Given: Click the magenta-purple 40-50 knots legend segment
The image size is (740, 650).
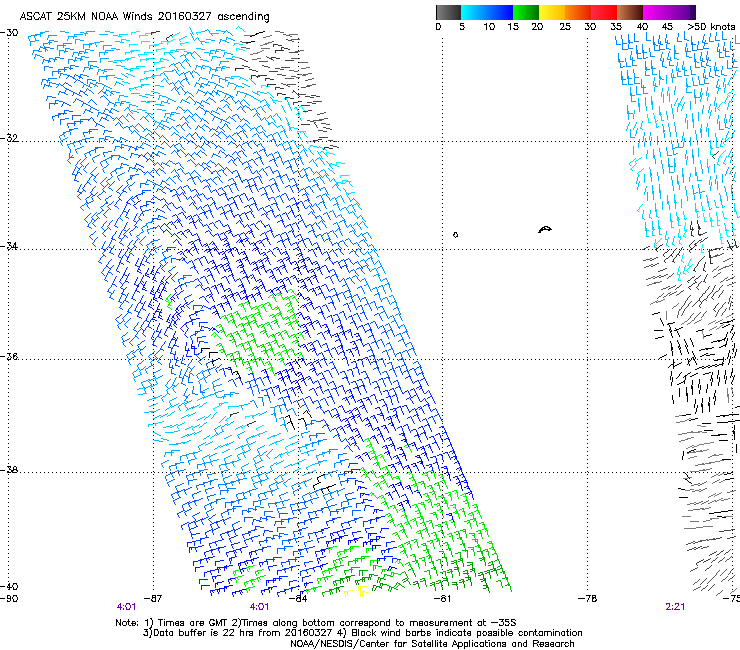Looking at the screenshot, I should [x=669, y=12].
